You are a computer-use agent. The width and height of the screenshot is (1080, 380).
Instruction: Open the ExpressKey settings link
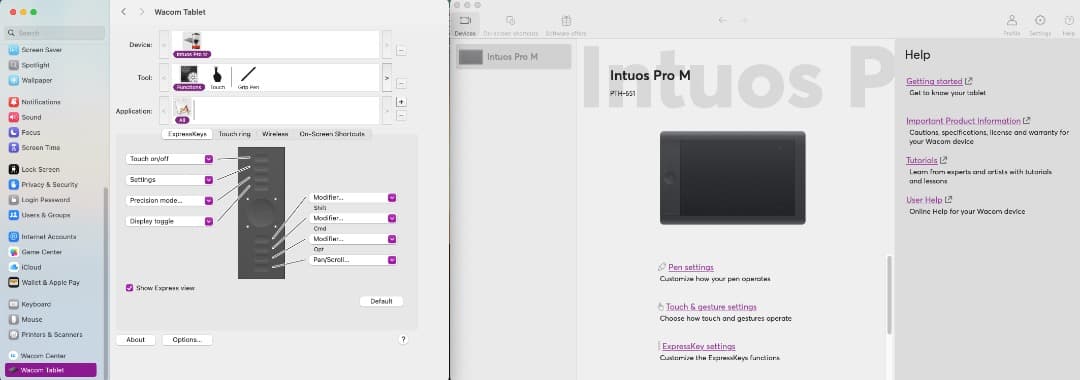[698, 346]
